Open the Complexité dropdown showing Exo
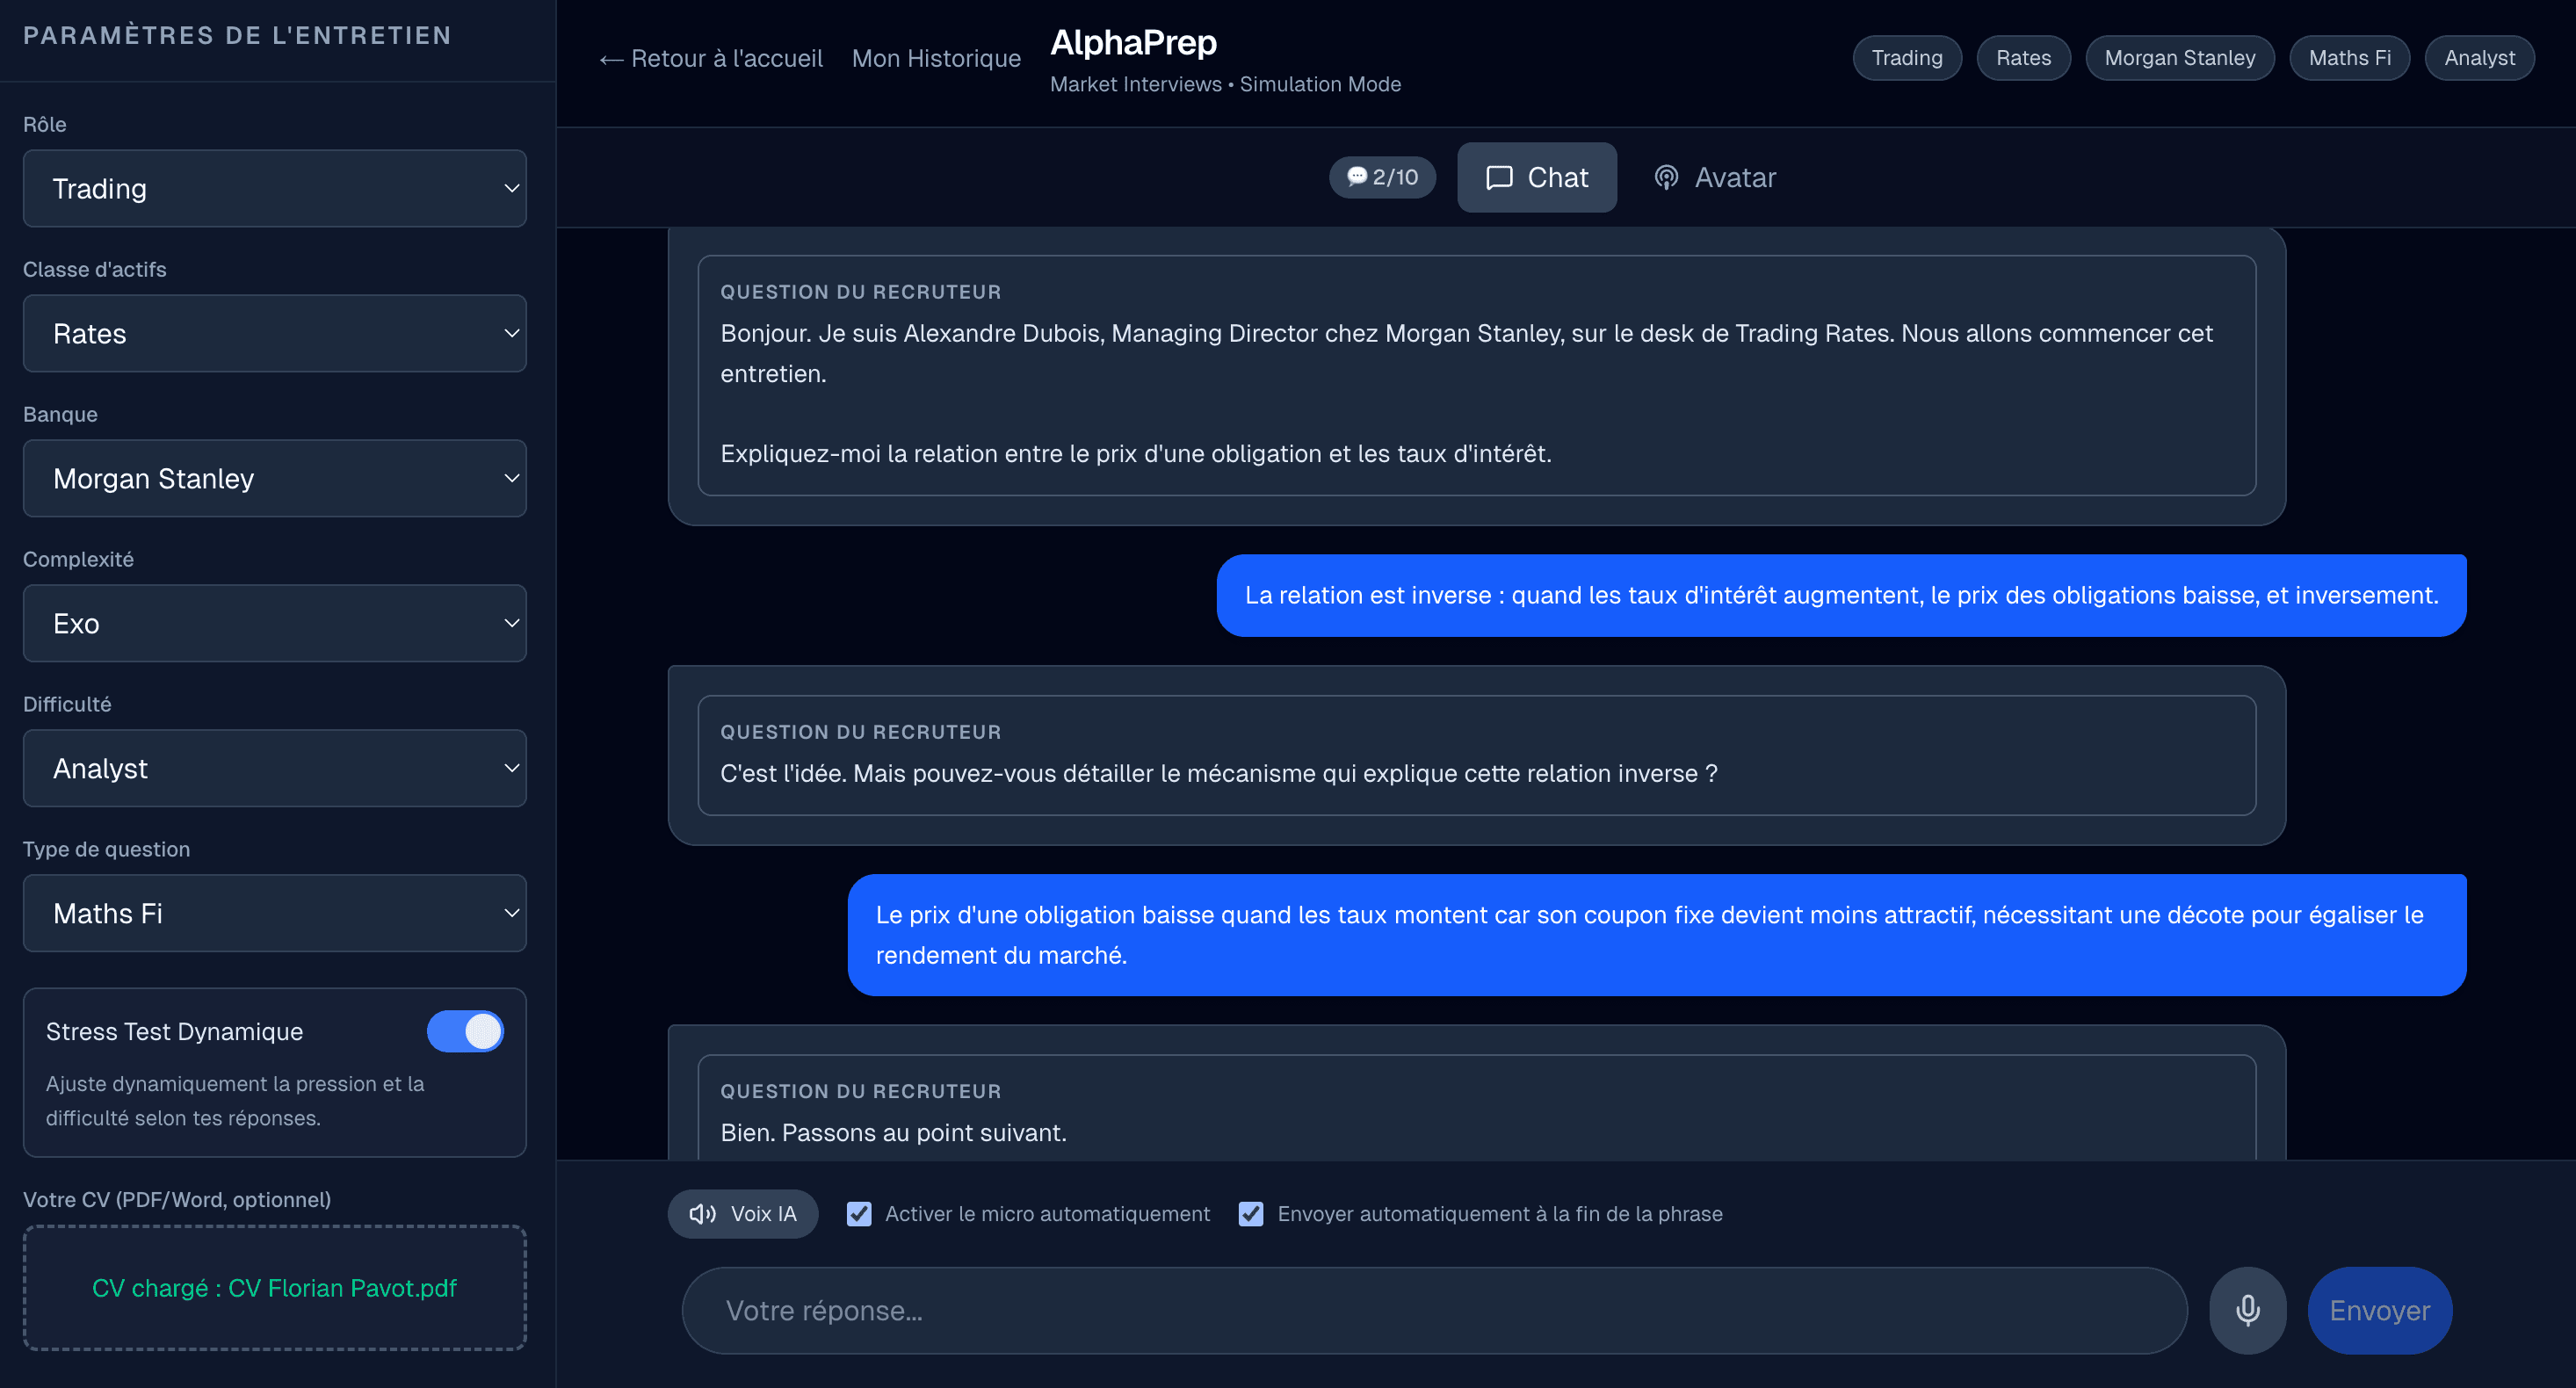Screen dimensions: 2576x1388 pyautogui.click(x=274, y=623)
